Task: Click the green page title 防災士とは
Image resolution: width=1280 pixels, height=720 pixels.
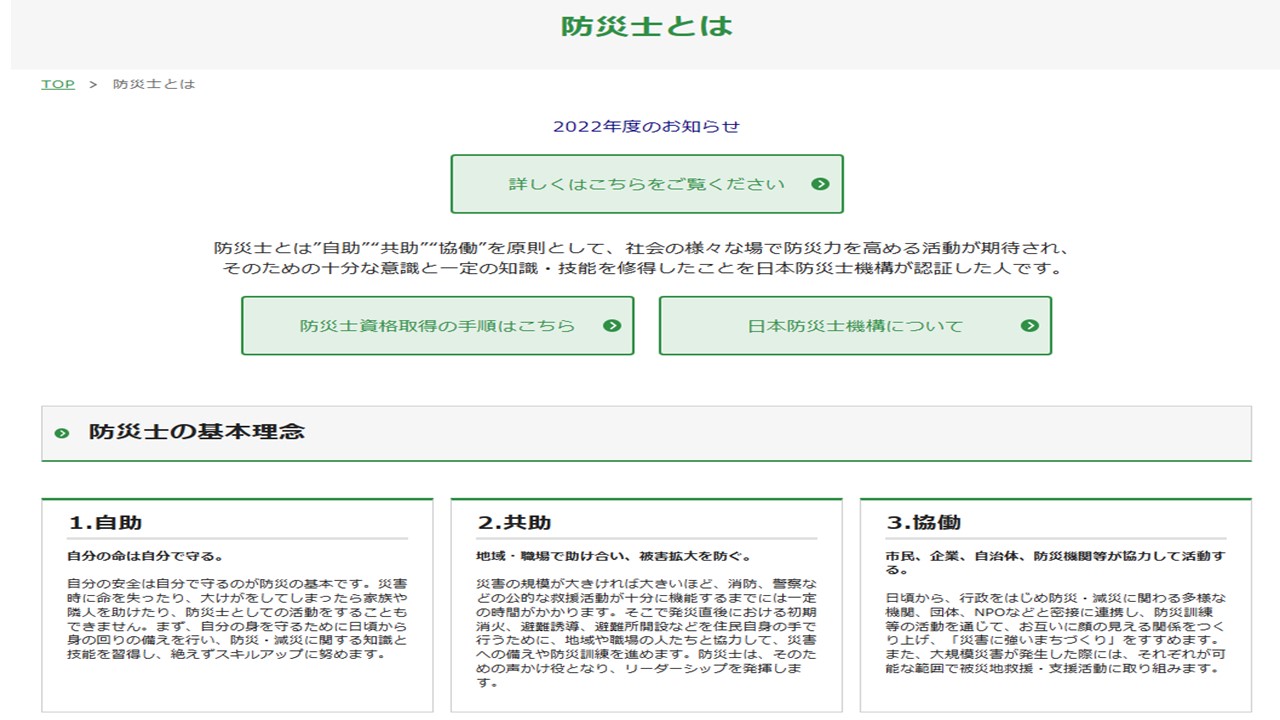Action: click(x=646, y=26)
